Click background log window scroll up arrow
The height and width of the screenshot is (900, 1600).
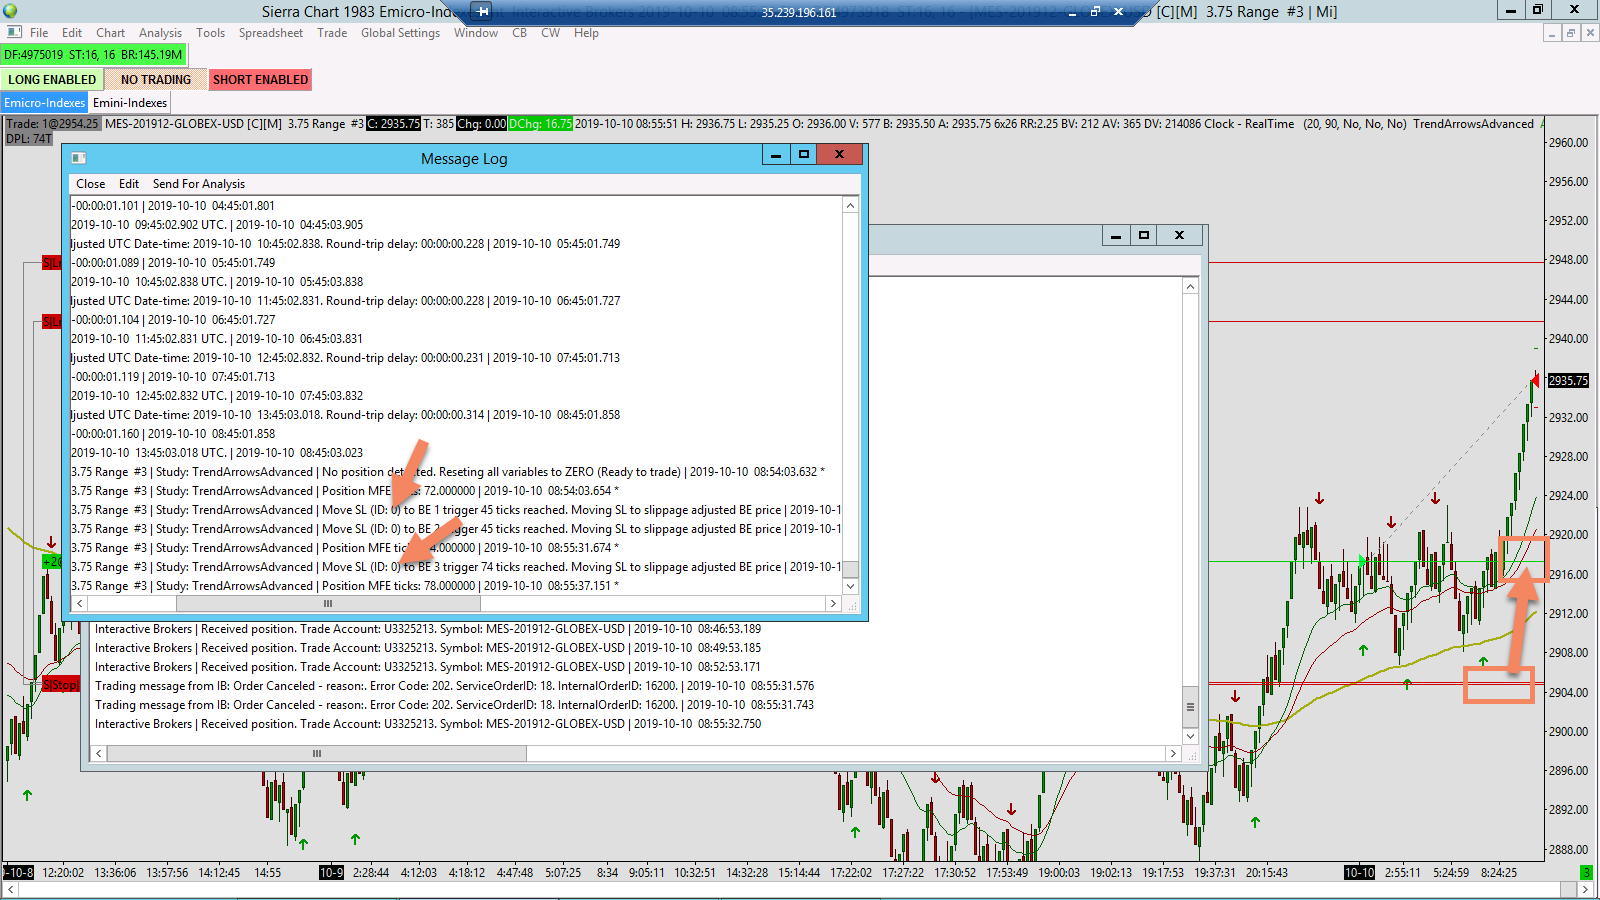(x=1190, y=287)
